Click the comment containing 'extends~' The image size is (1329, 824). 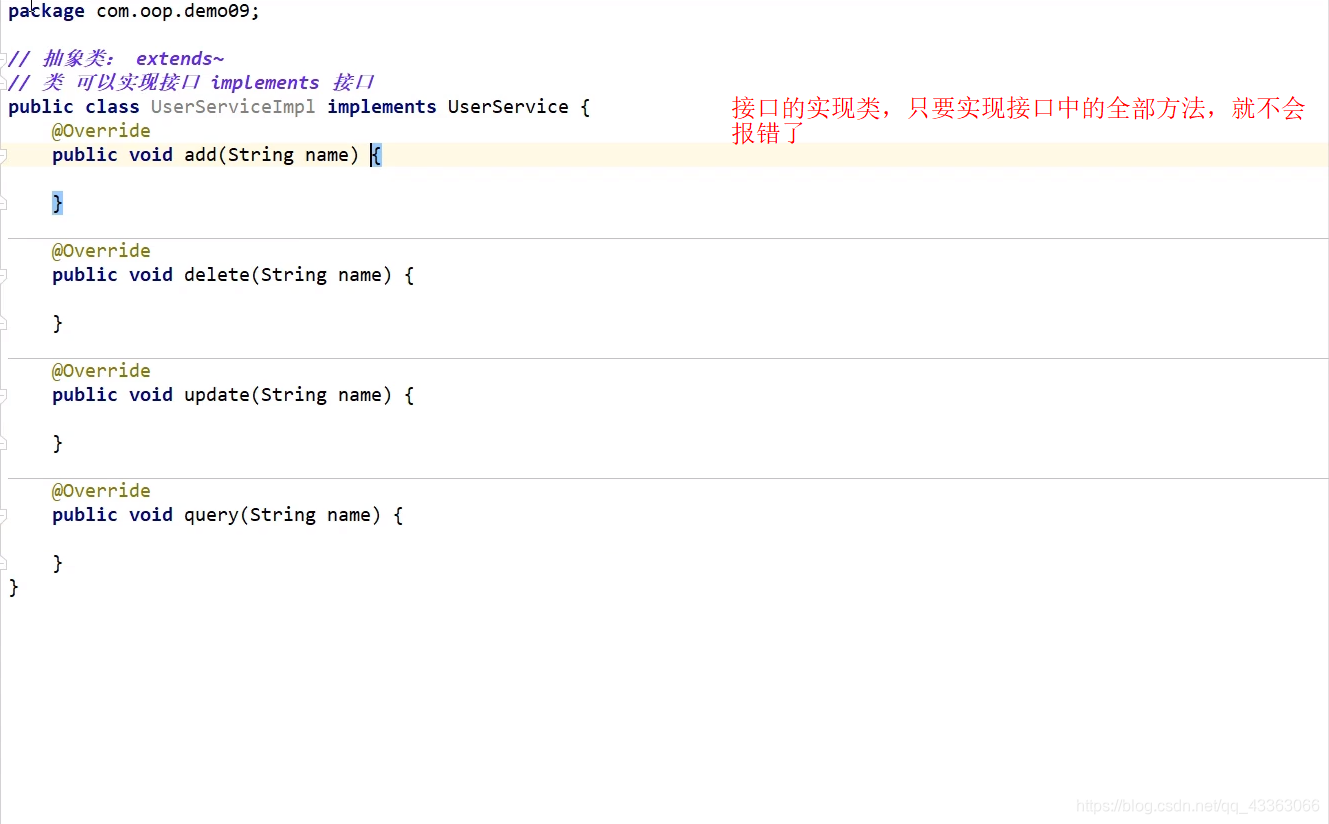pyautogui.click(x=116, y=59)
